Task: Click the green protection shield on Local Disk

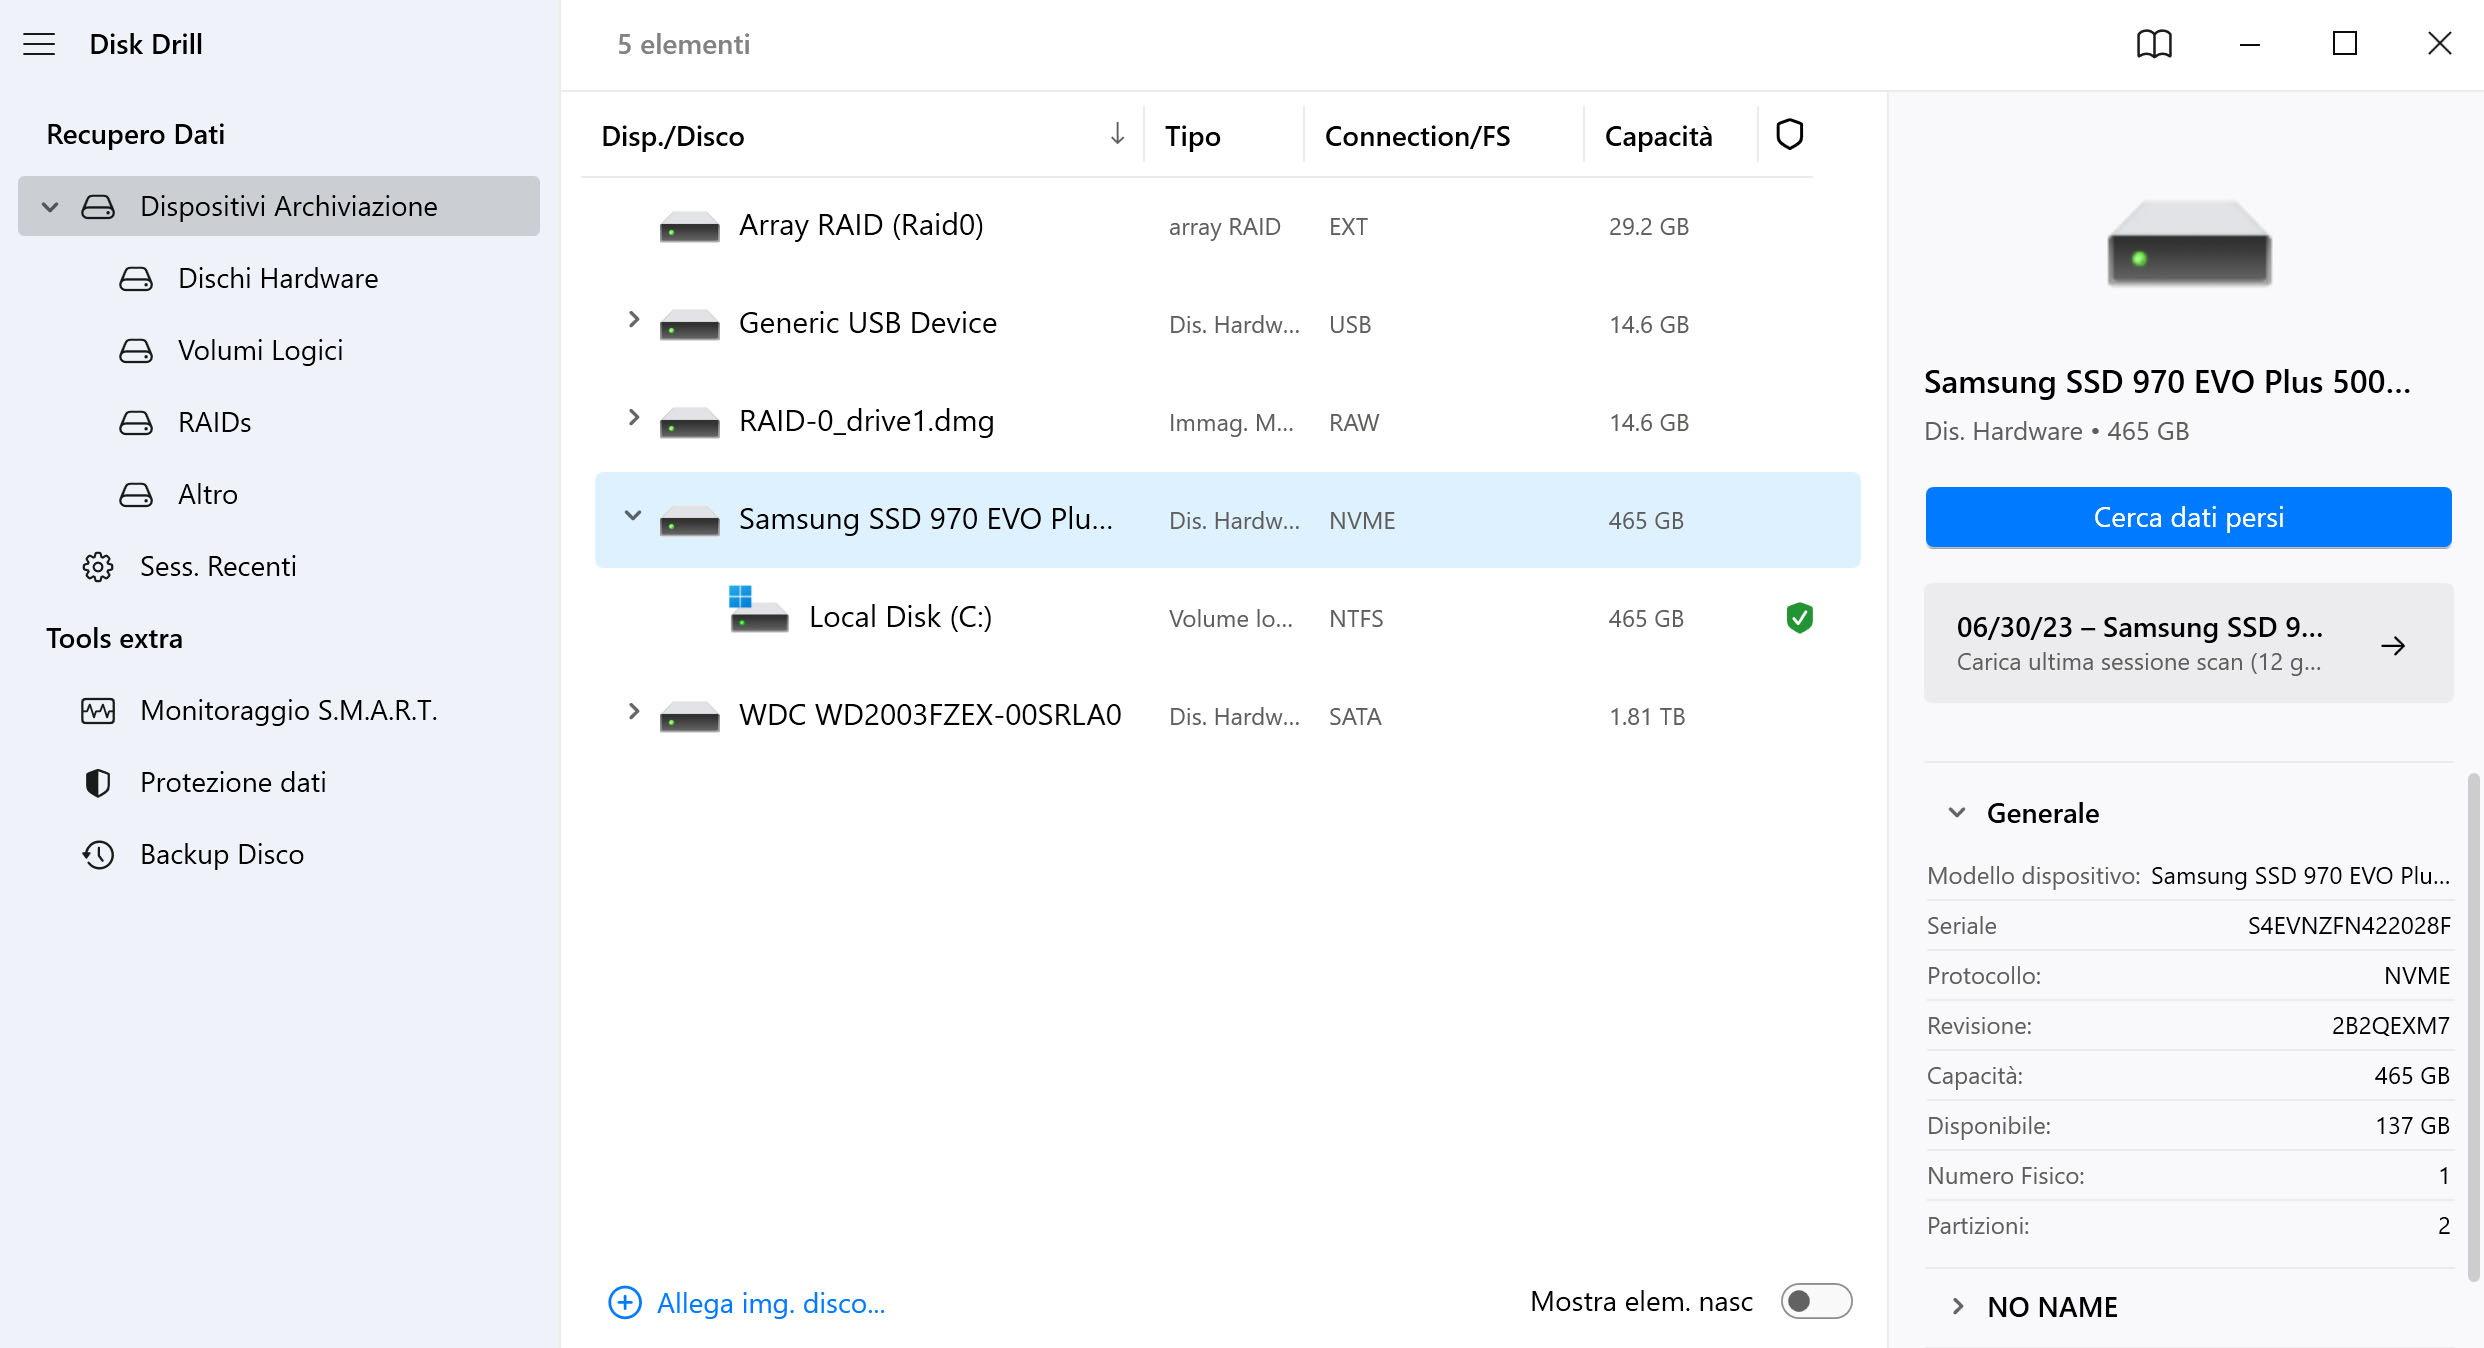Action: [1799, 618]
